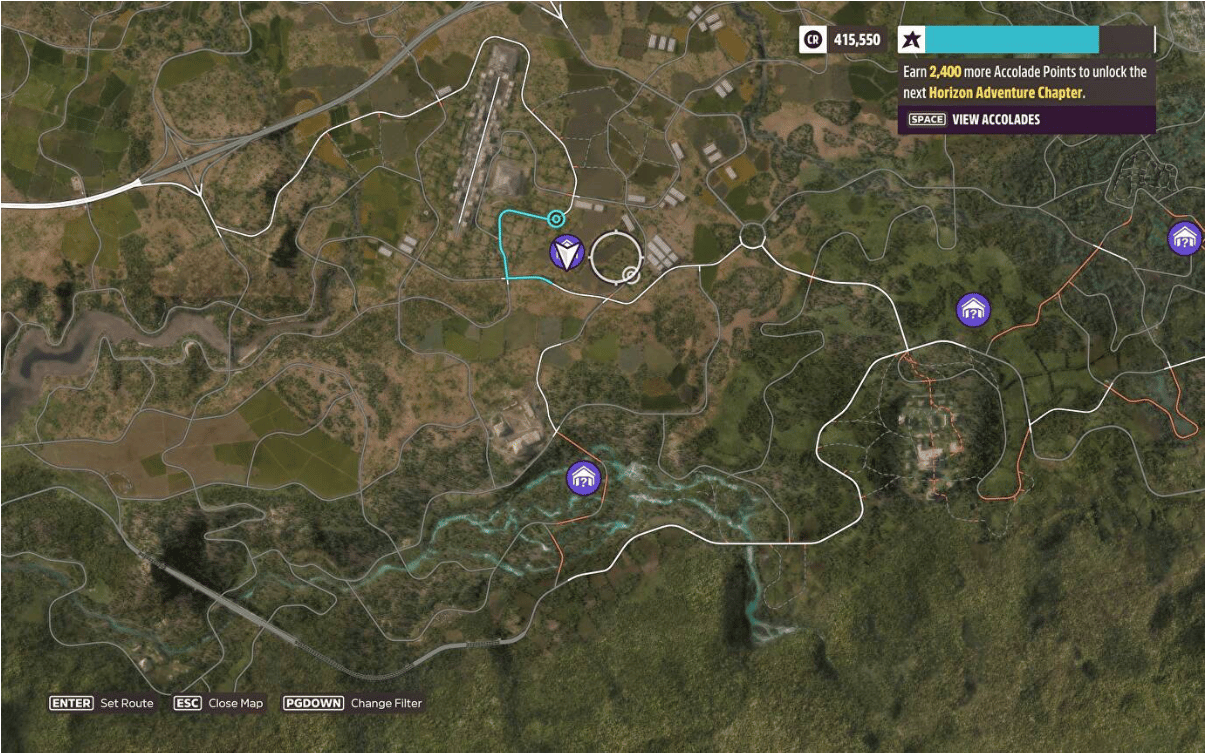Screen dimensions: 1206x754
Task: Click the Accolade star icon
Action: 911,40
